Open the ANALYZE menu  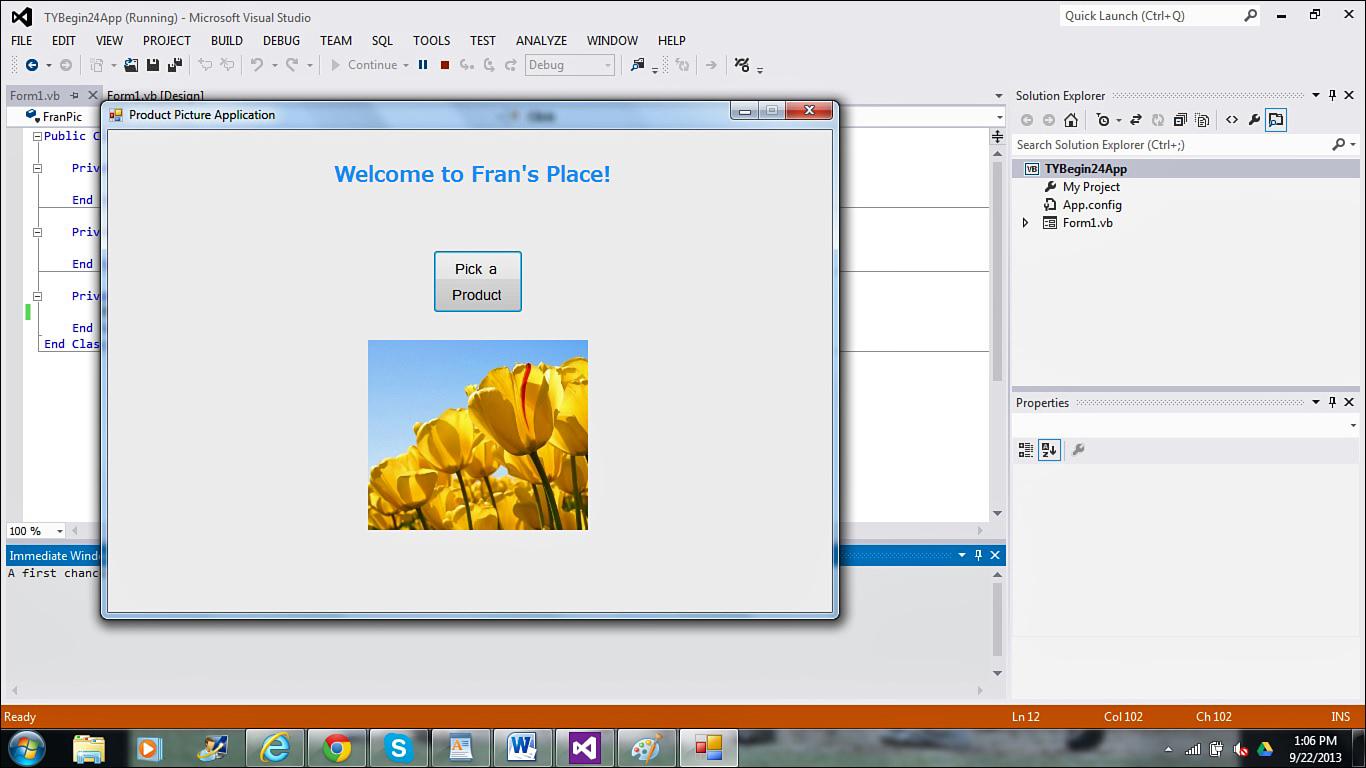point(541,41)
